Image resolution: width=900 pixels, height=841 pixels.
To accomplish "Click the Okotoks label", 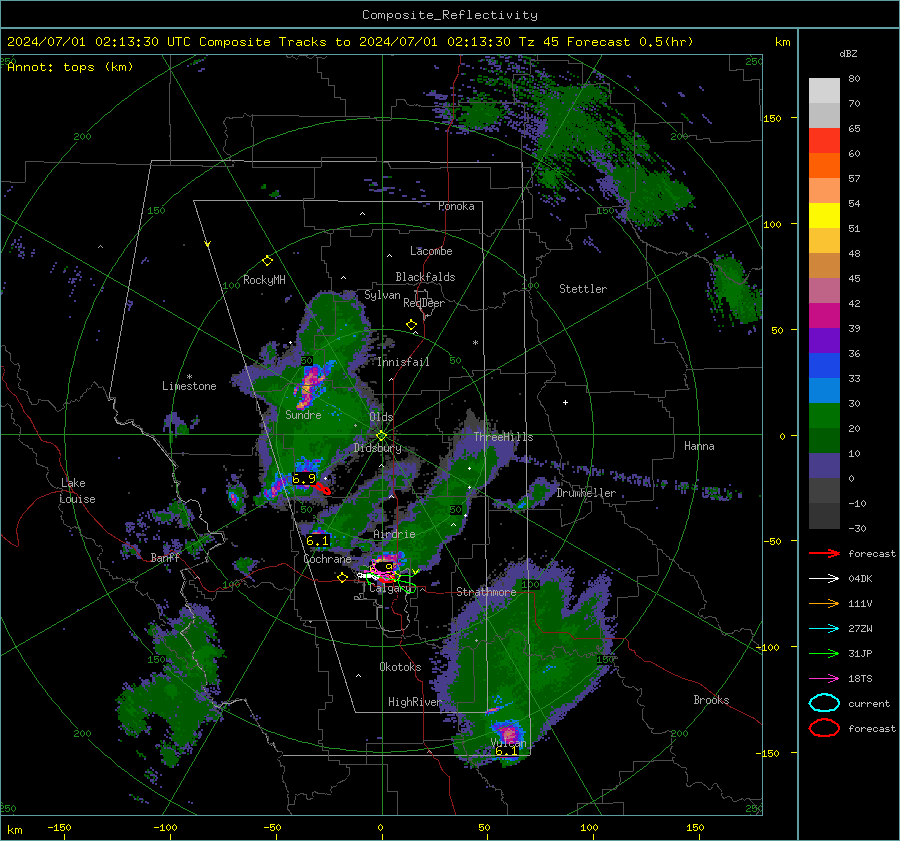I will coord(400,667).
